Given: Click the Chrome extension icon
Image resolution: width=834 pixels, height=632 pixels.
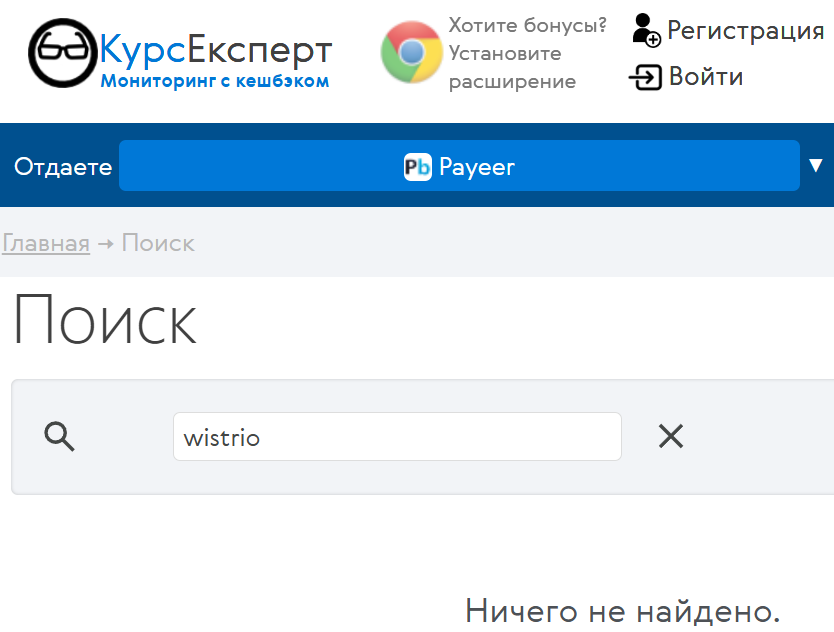Looking at the screenshot, I should click(x=412, y=52).
